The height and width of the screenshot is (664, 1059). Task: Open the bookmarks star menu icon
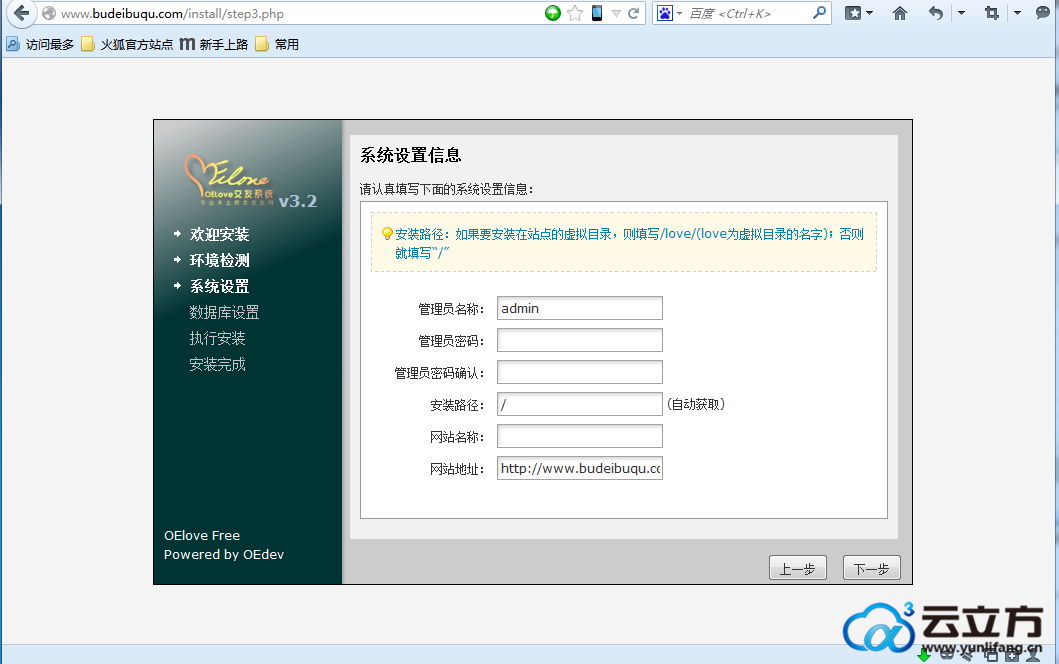[x=853, y=13]
